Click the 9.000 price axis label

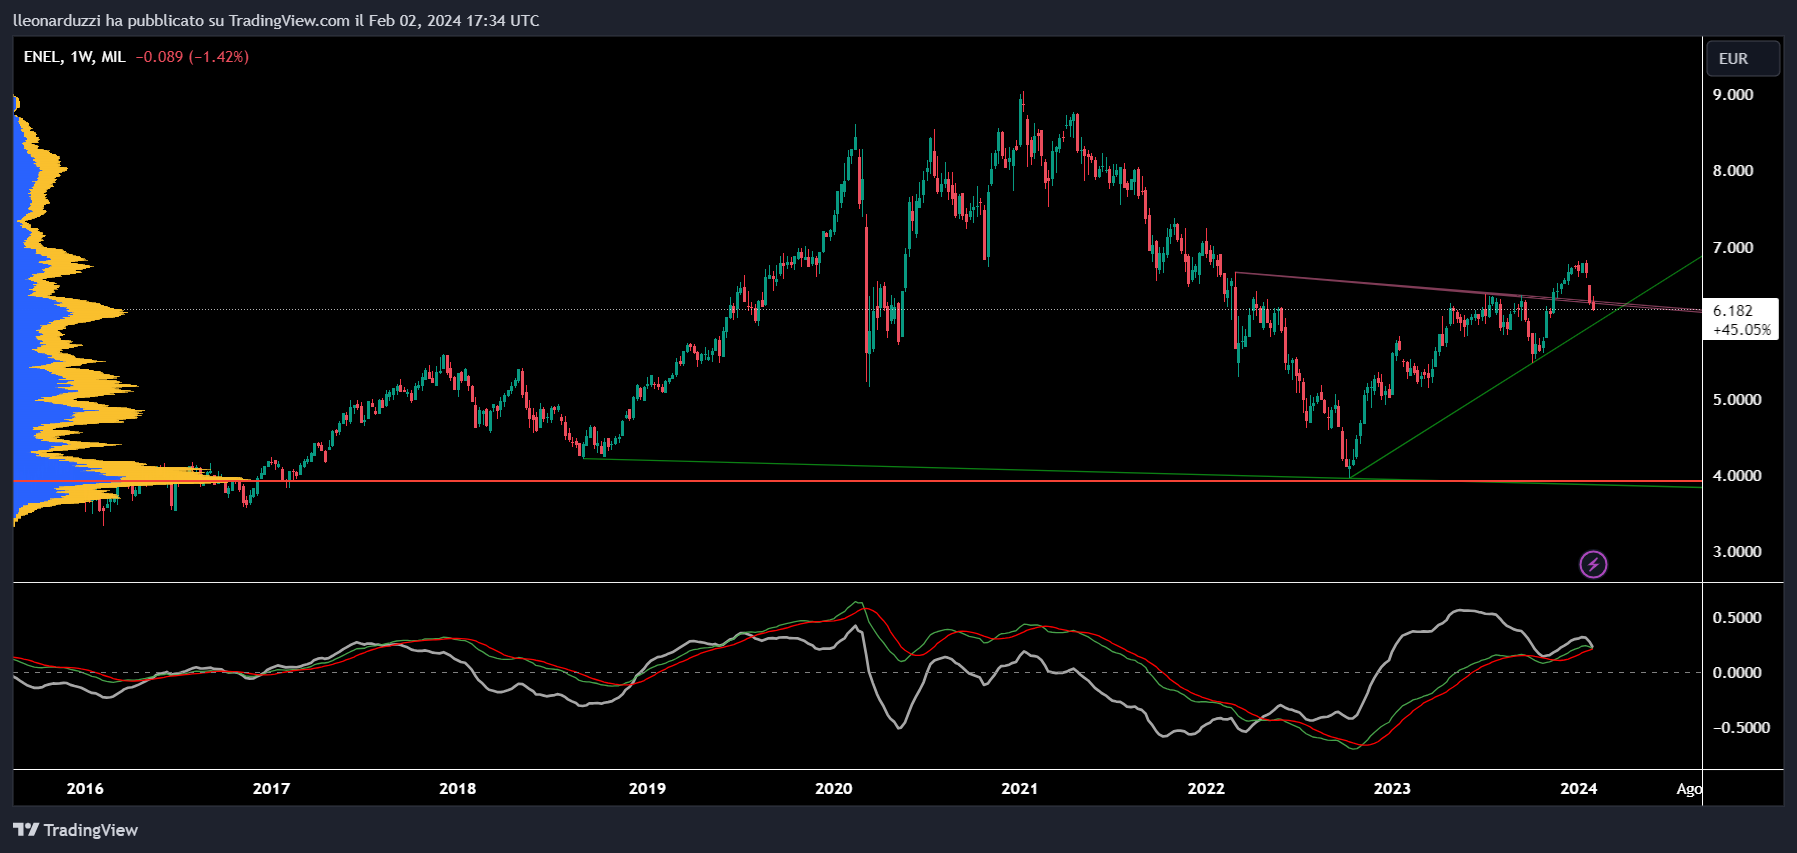pos(1733,95)
